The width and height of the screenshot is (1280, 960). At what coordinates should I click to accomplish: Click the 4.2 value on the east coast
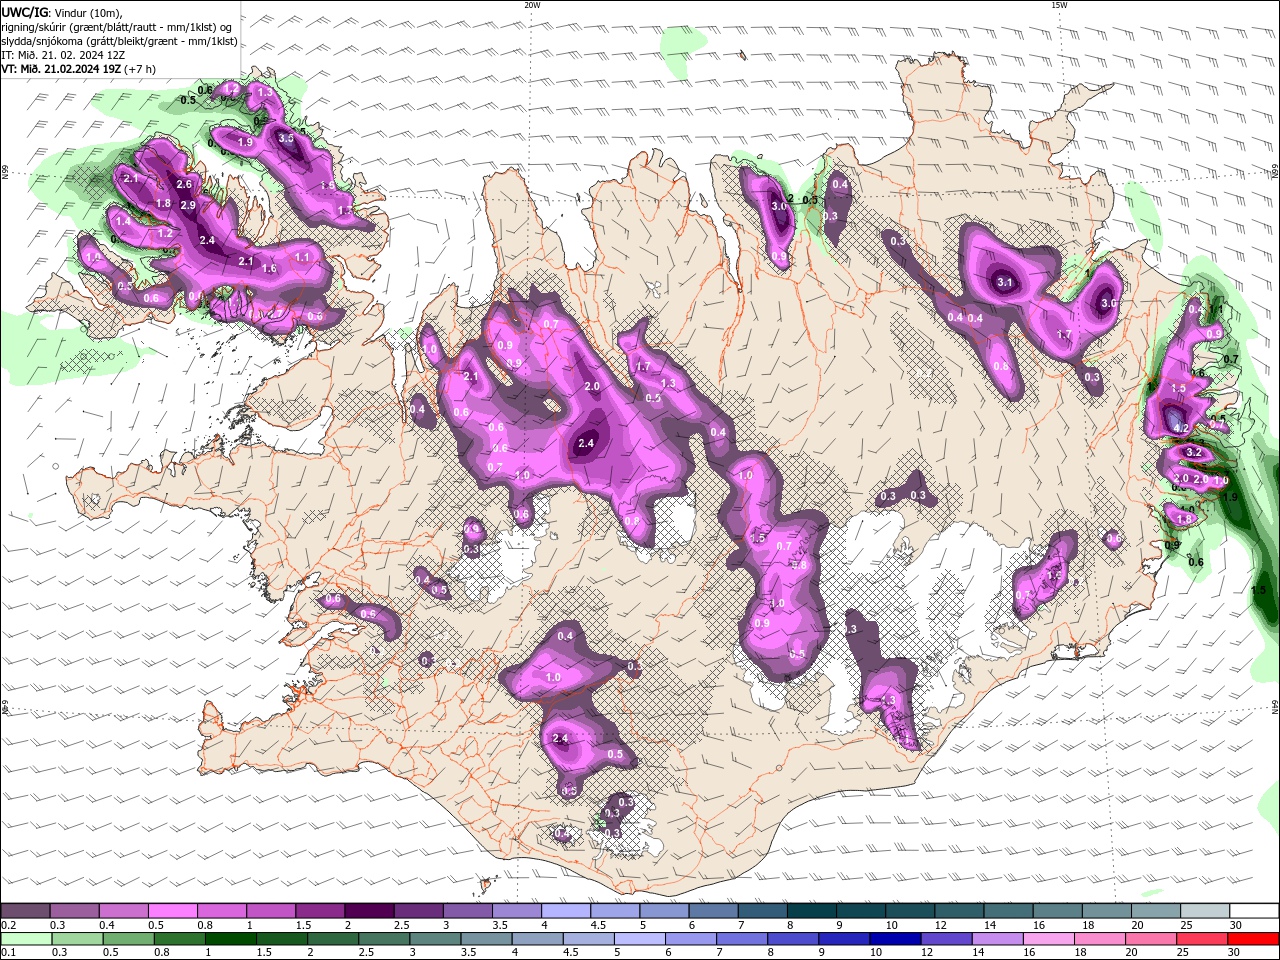coord(1180,428)
